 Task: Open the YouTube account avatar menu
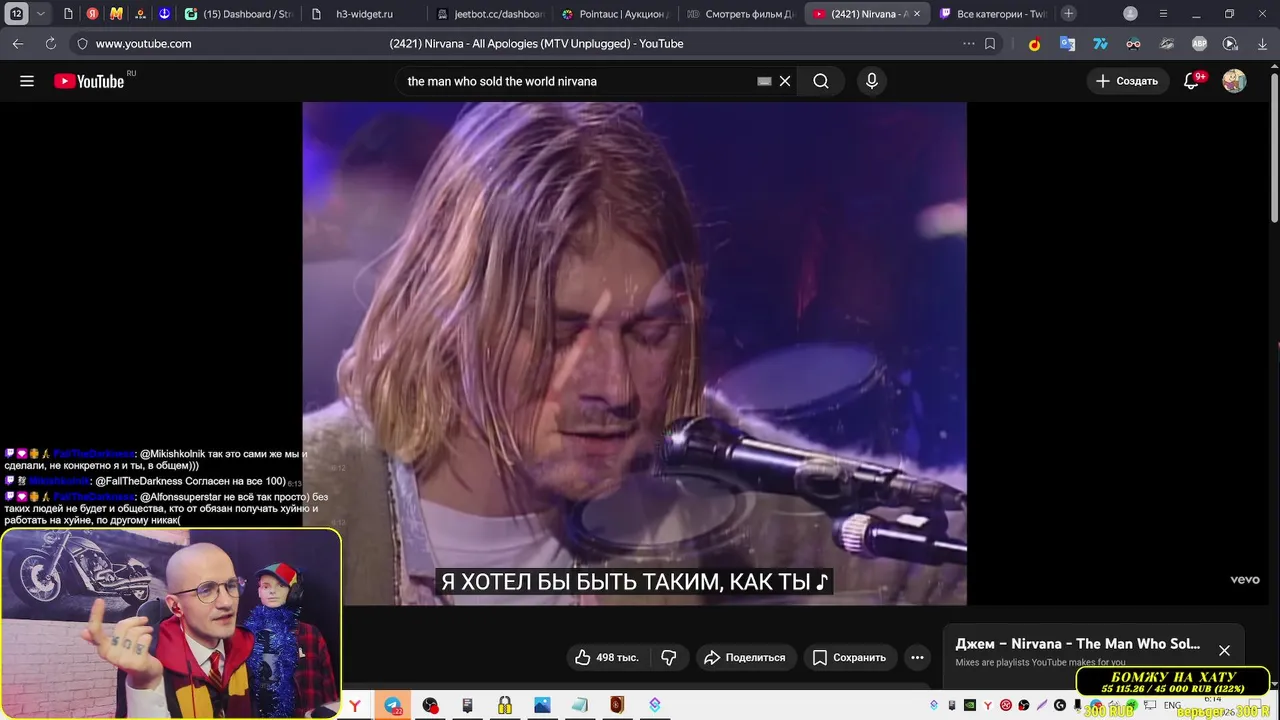(1234, 81)
